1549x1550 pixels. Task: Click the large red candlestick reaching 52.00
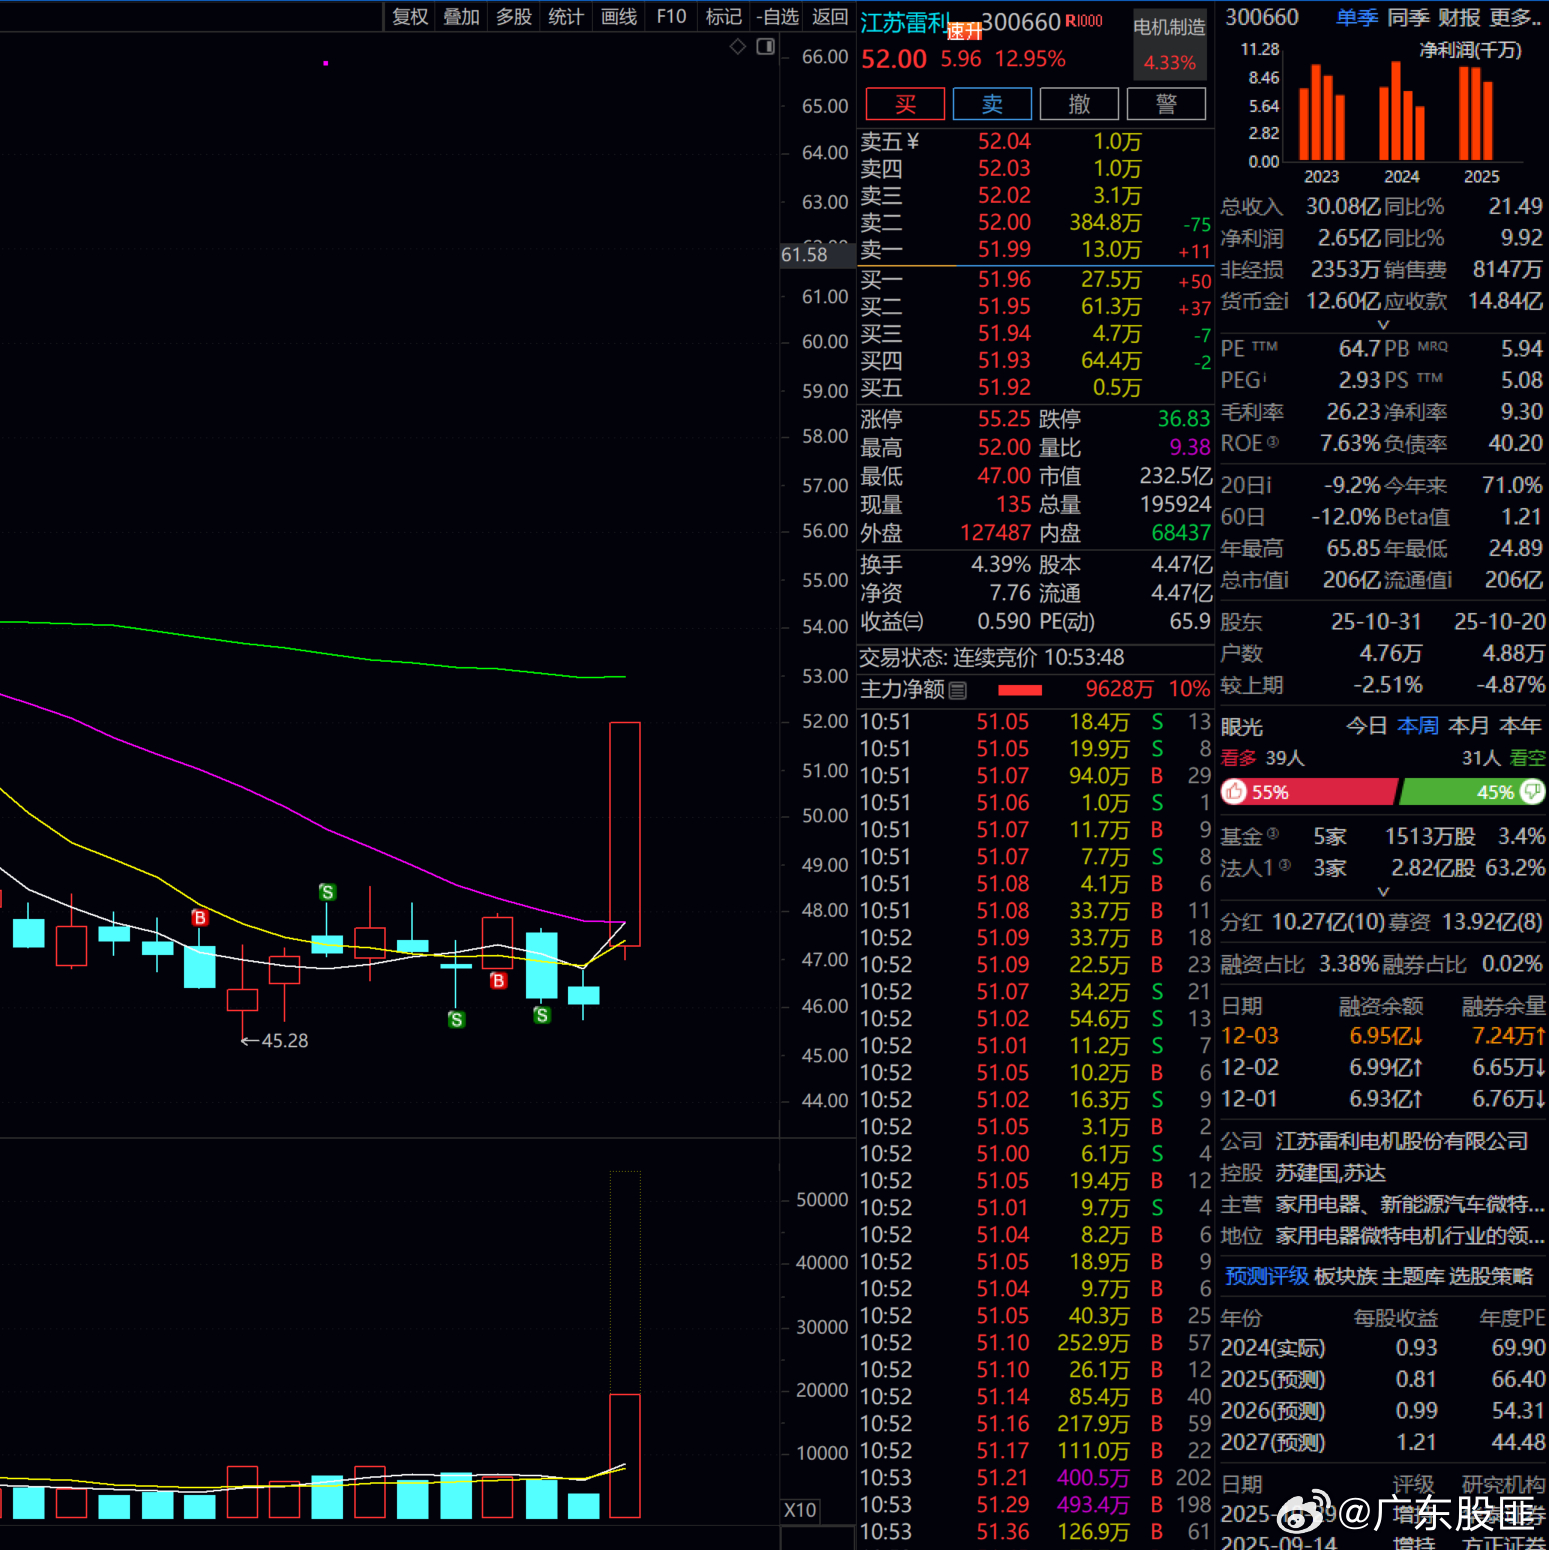tap(625, 834)
